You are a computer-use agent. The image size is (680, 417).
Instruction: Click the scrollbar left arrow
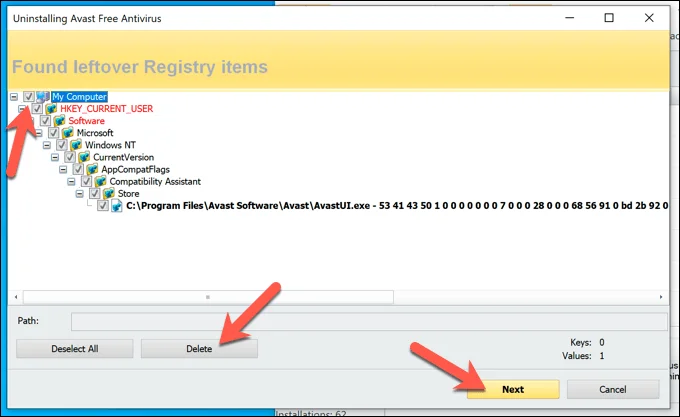(x=16, y=297)
